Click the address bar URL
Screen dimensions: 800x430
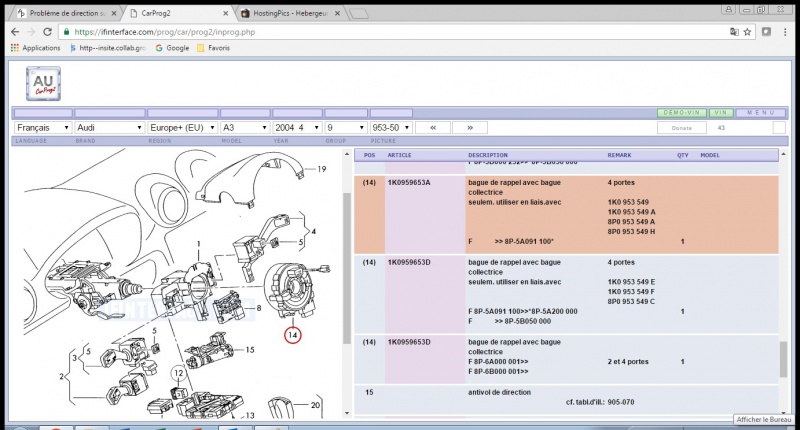pos(165,32)
